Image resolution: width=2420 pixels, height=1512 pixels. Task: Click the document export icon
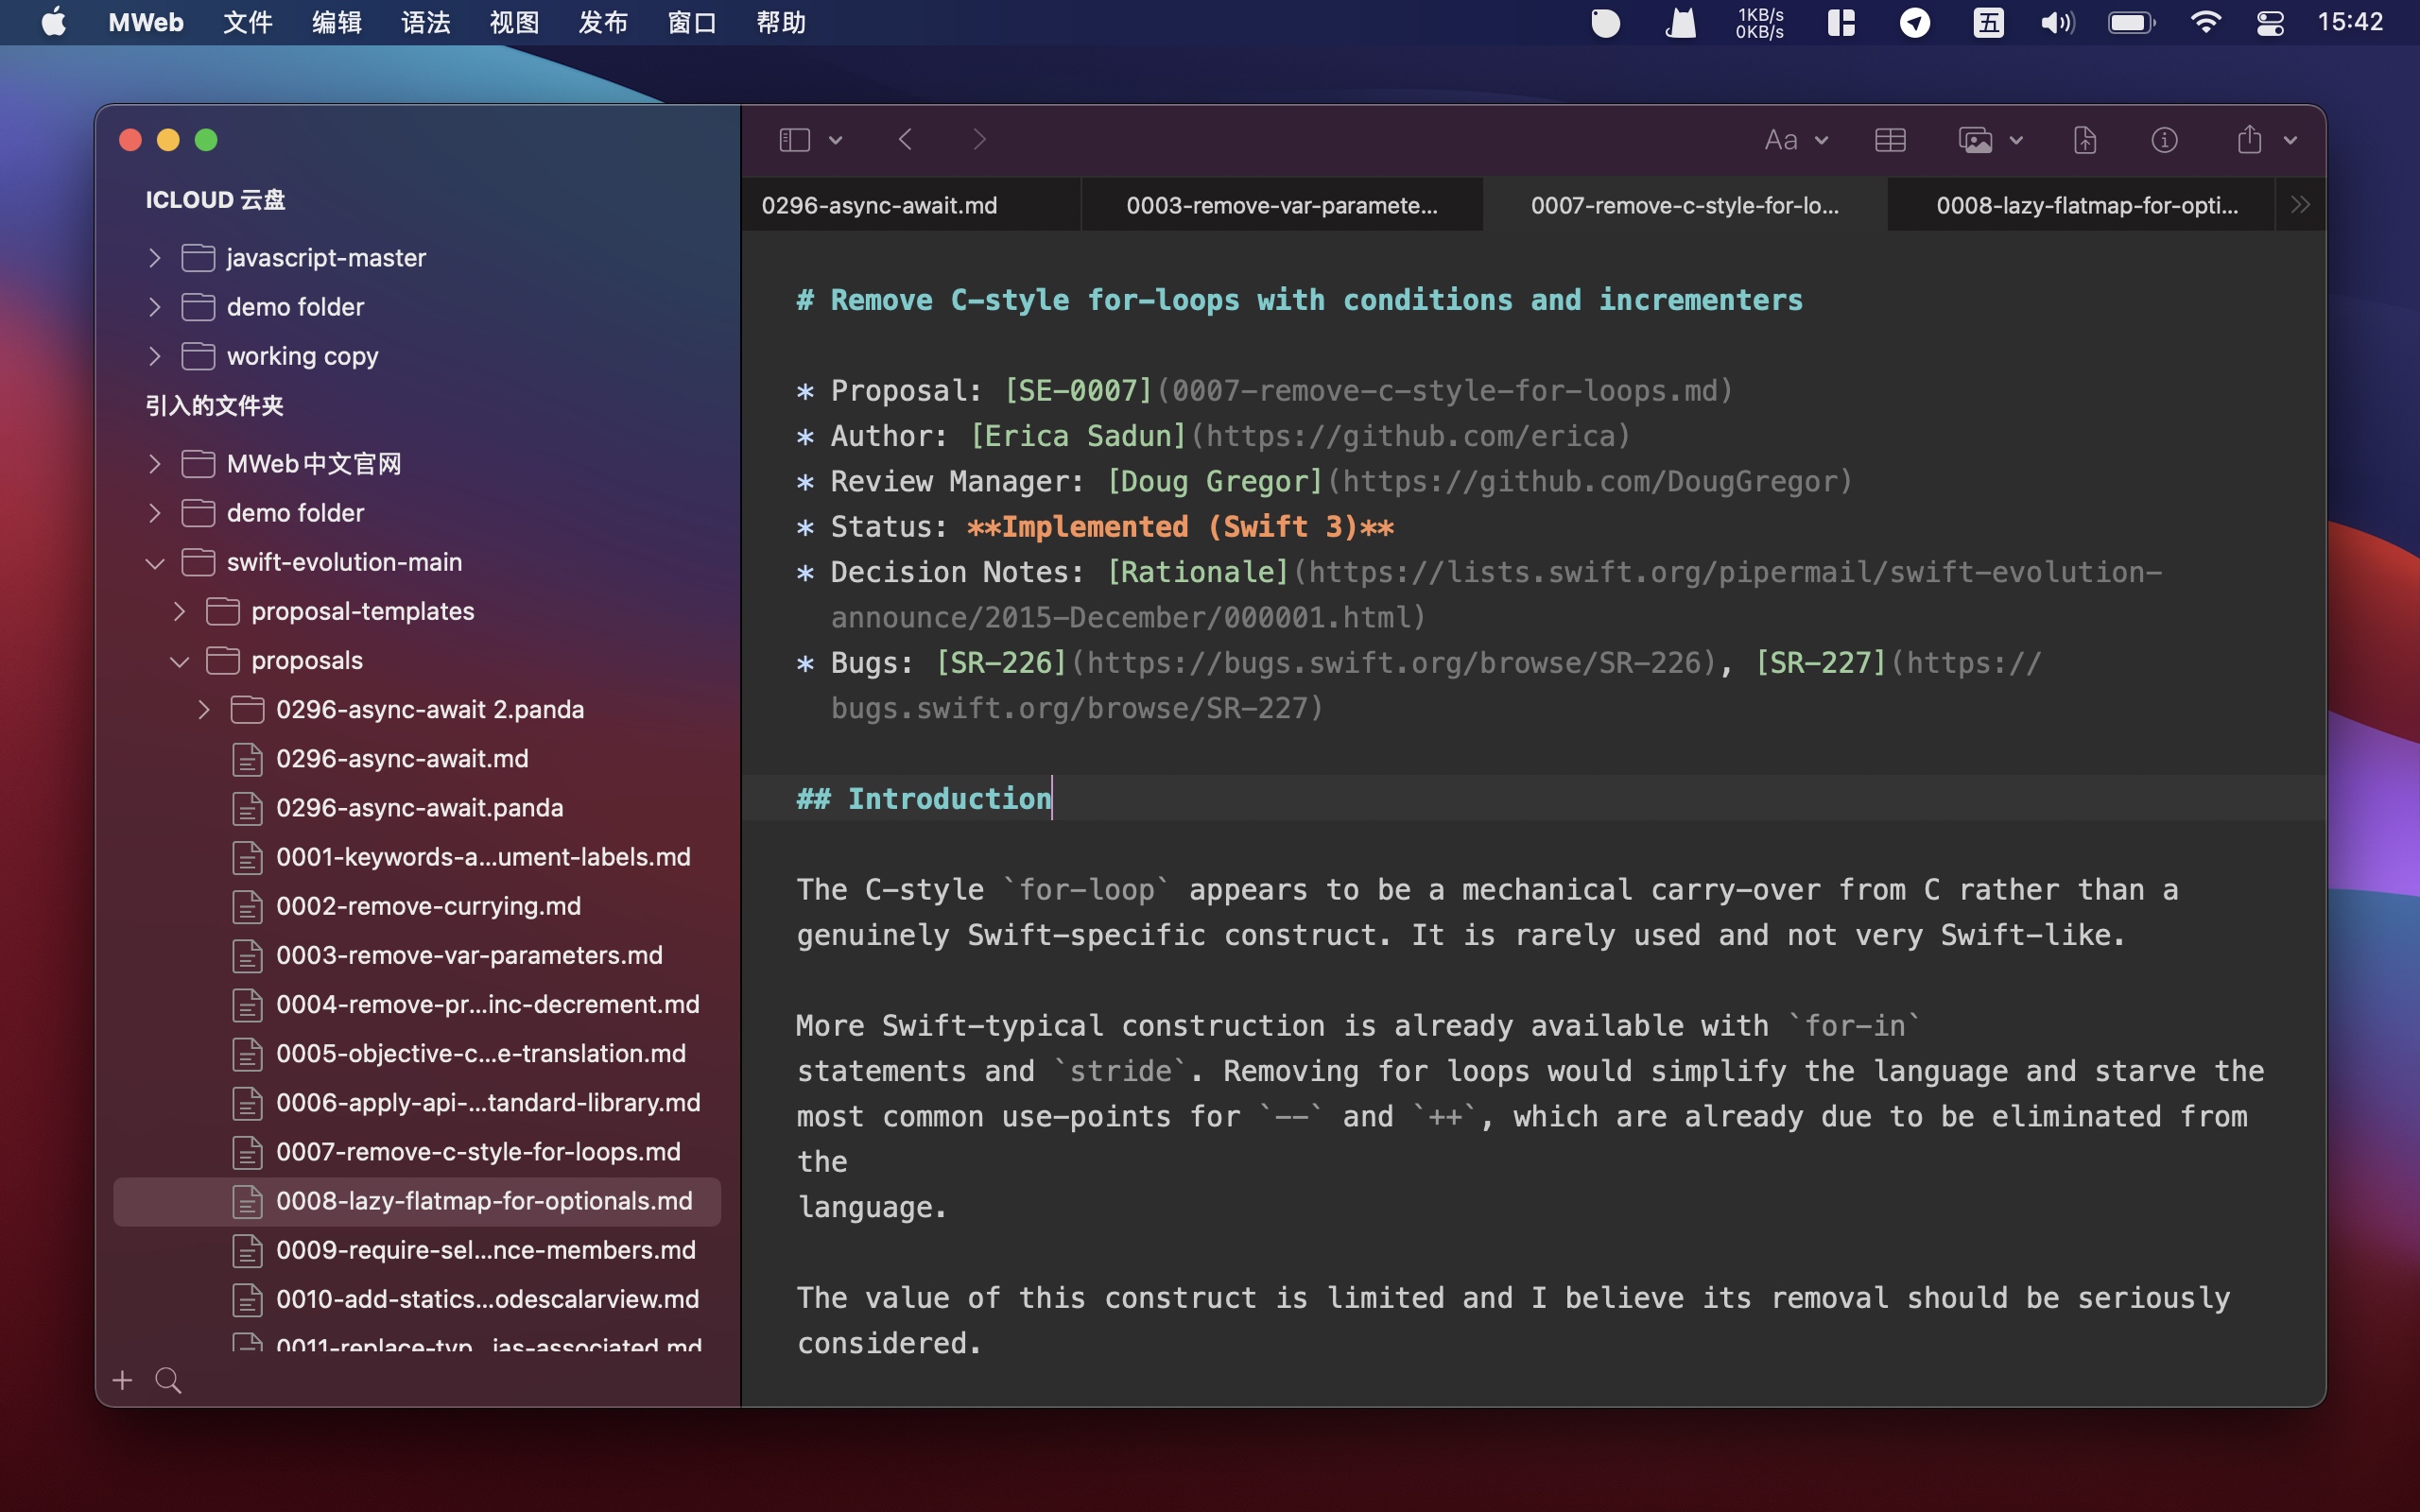tap(2085, 140)
